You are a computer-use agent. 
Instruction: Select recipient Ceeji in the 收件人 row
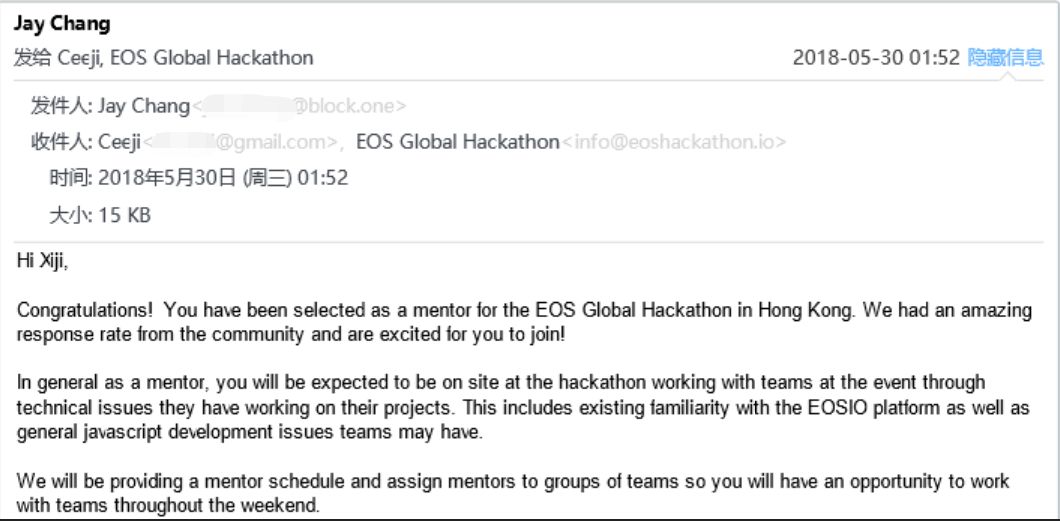(120, 142)
